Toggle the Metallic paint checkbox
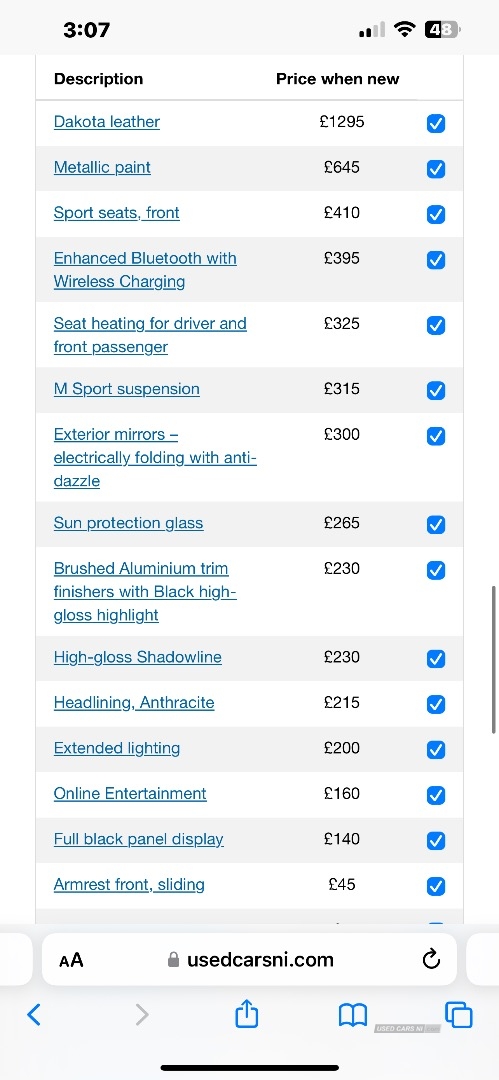Viewport: 499px width, 1080px height. pyautogui.click(x=436, y=169)
